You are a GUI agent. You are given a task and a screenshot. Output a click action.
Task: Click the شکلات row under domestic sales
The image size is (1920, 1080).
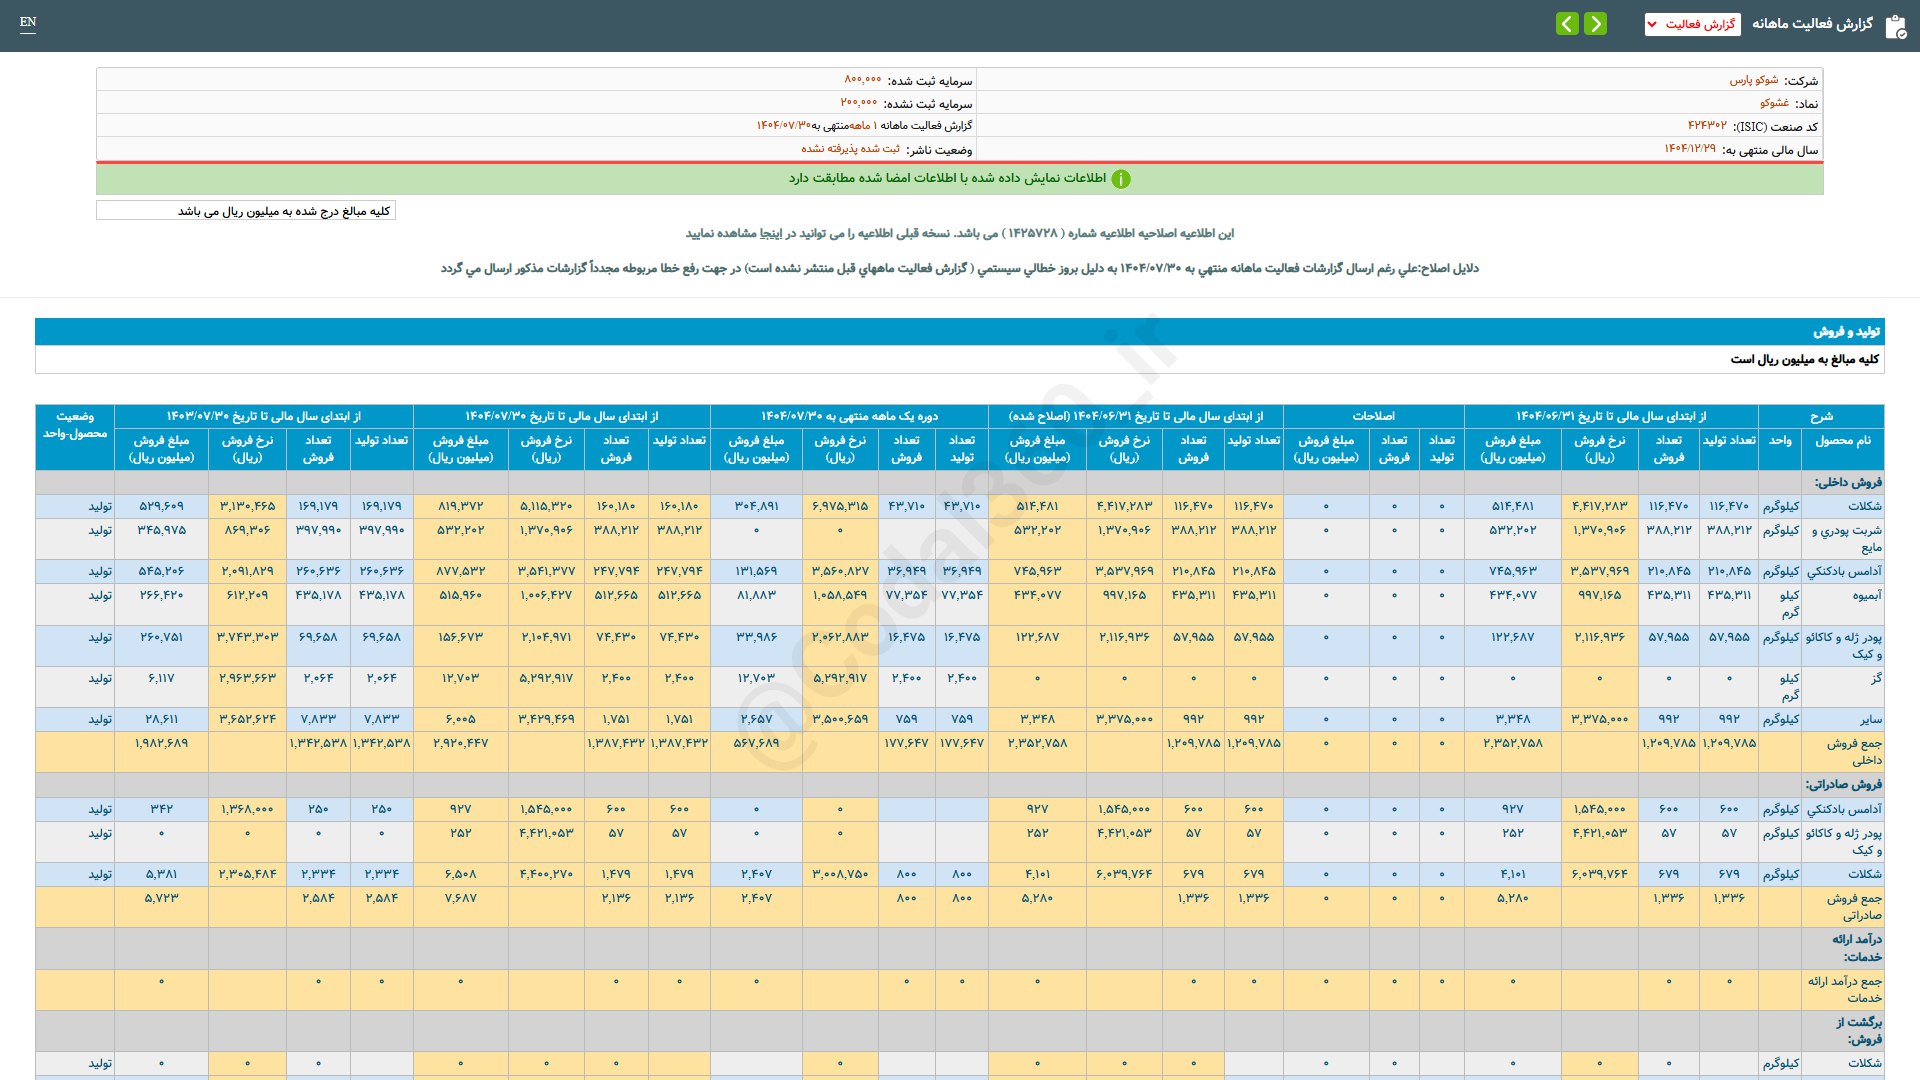tap(1864, 506)
